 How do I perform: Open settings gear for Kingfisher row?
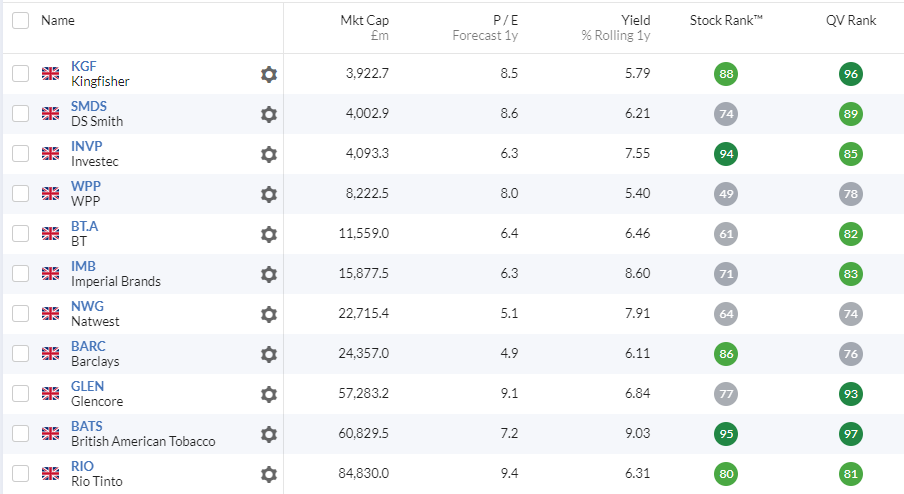coord(269,74)
